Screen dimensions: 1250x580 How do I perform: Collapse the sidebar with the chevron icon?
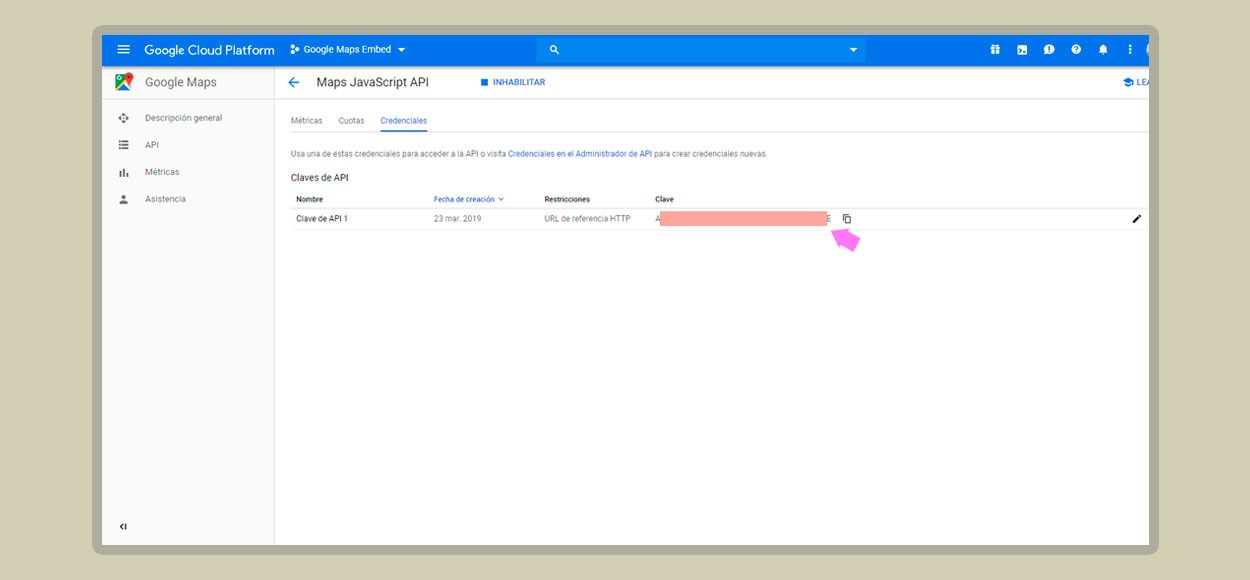pos(123,526)
